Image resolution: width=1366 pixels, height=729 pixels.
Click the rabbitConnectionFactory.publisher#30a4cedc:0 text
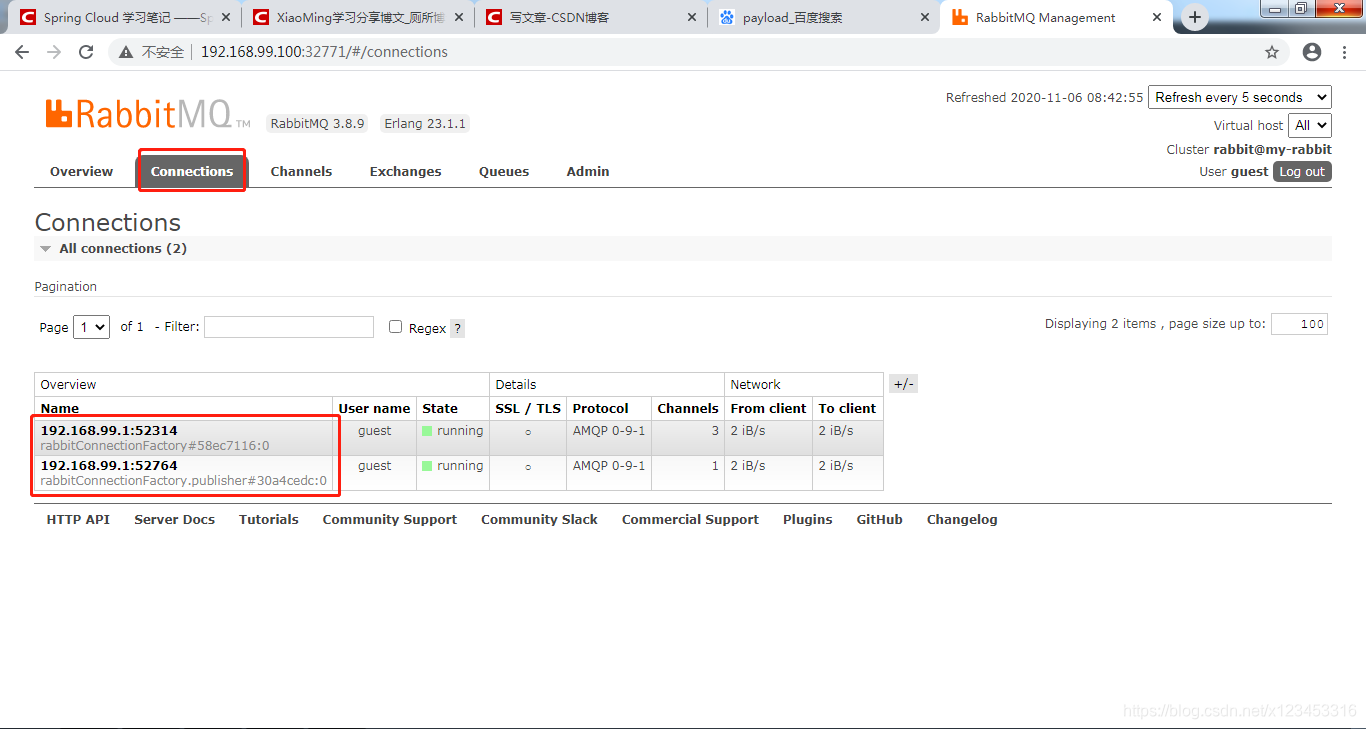[183, 481]
